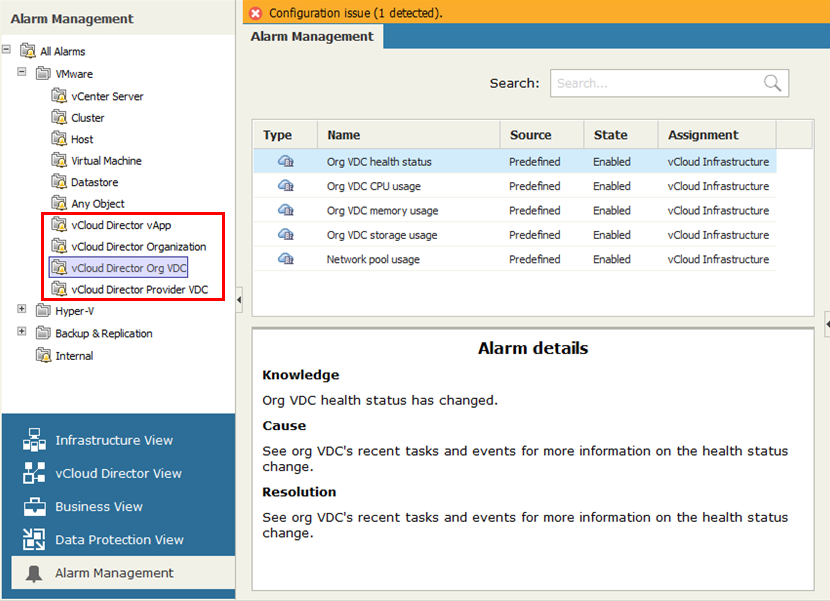
Task: Click the Alarm Management bell icon
Action: (34, 573)
